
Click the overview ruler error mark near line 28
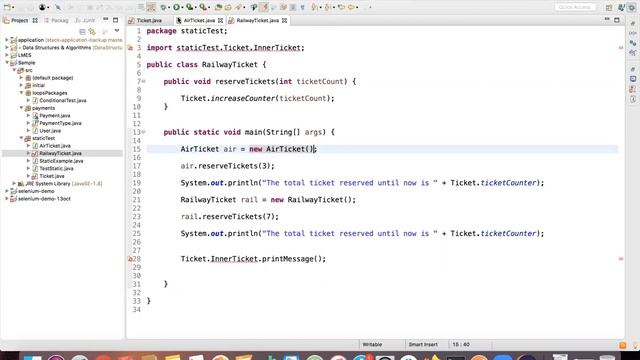pos(621,259)
